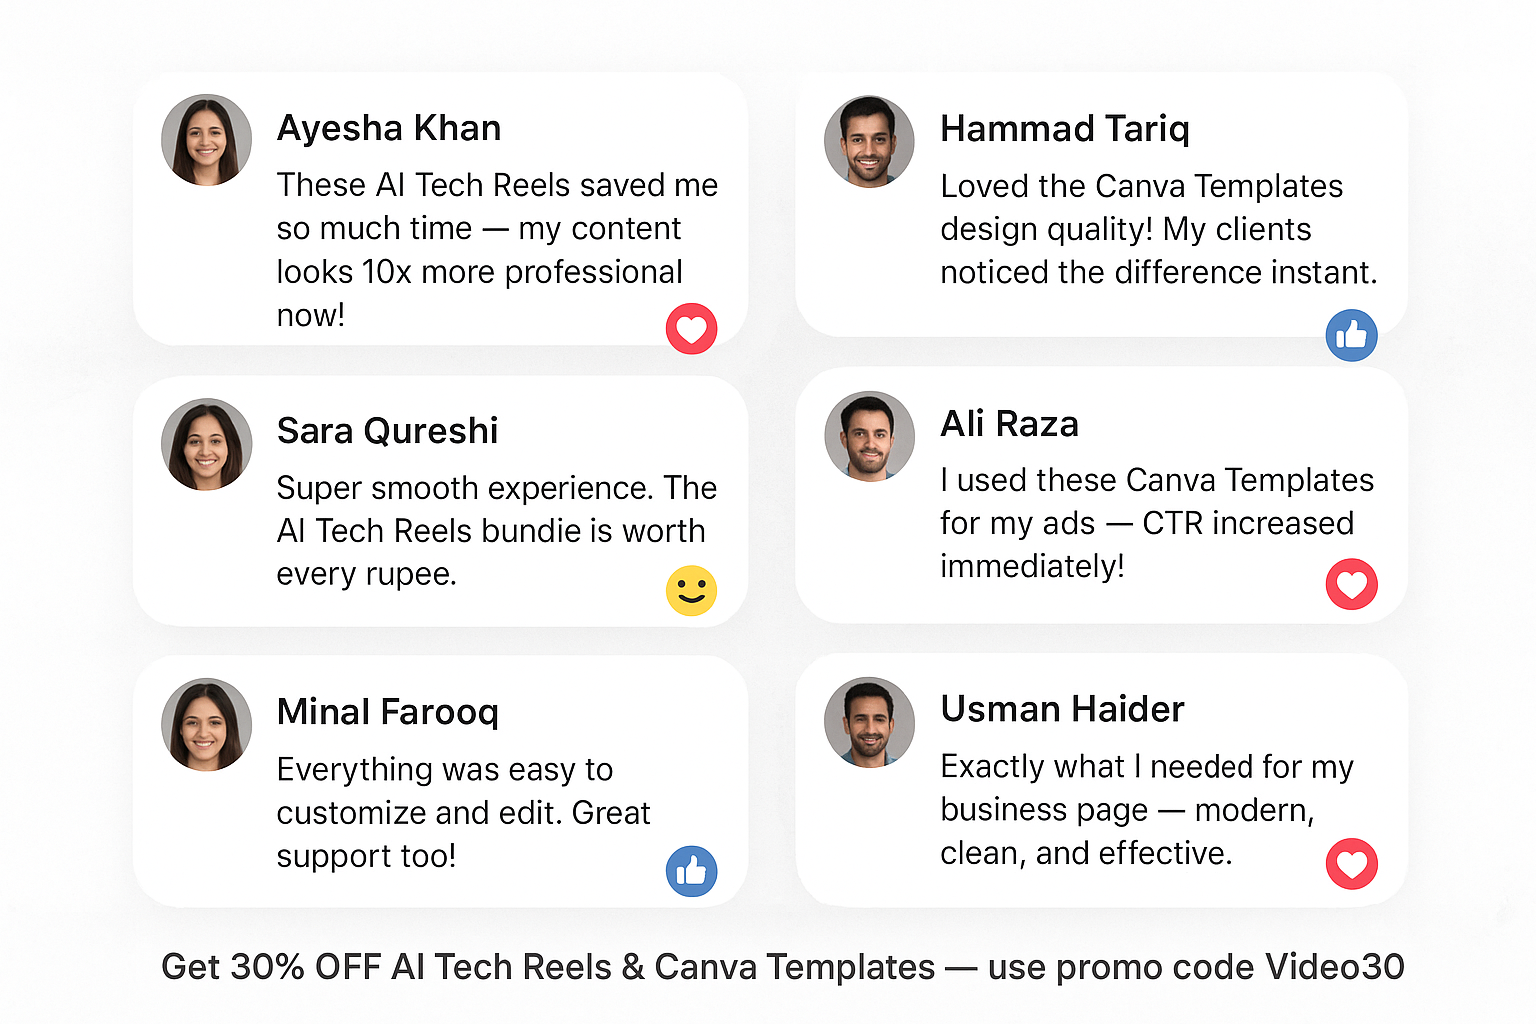
Task: Open Hammad Tariq's profile picture
Action: coord(869,141)
